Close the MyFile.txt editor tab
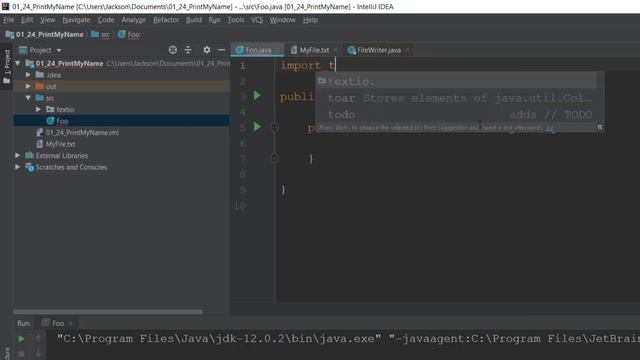The image size is (640, 360). [335, 50]
